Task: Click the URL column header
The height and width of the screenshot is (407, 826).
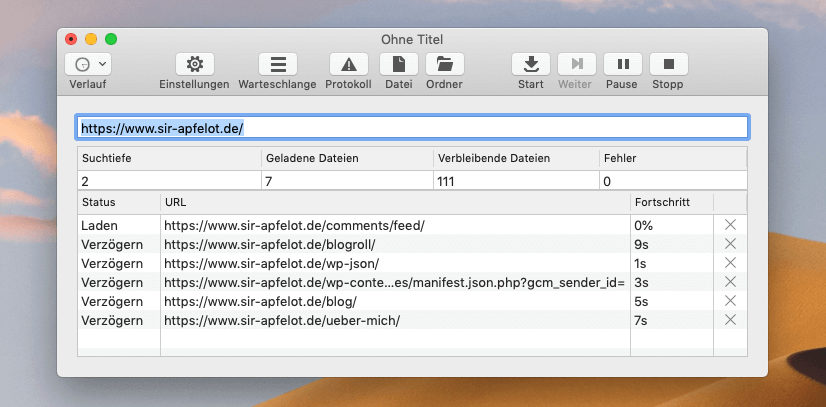Action: [x=396, y=203]
